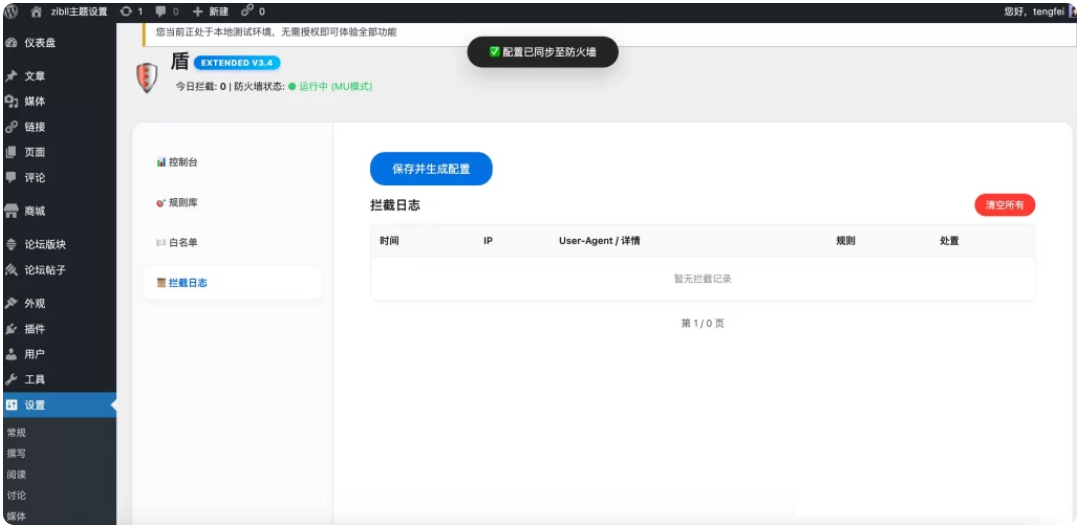Viewport: 1079px width, 528px height.
Task: Go to 插件 in sidebar menu
Action: (x=34, y=329)
